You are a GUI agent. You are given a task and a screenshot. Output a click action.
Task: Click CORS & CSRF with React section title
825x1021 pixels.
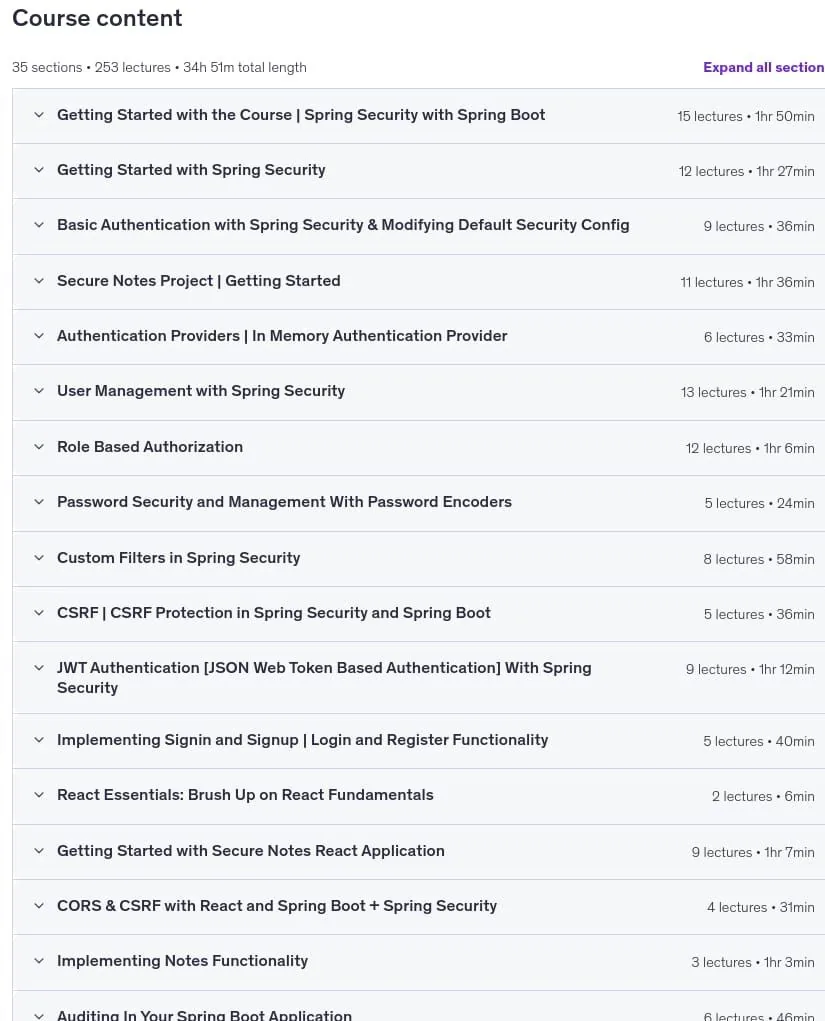[x=277, y=906]
